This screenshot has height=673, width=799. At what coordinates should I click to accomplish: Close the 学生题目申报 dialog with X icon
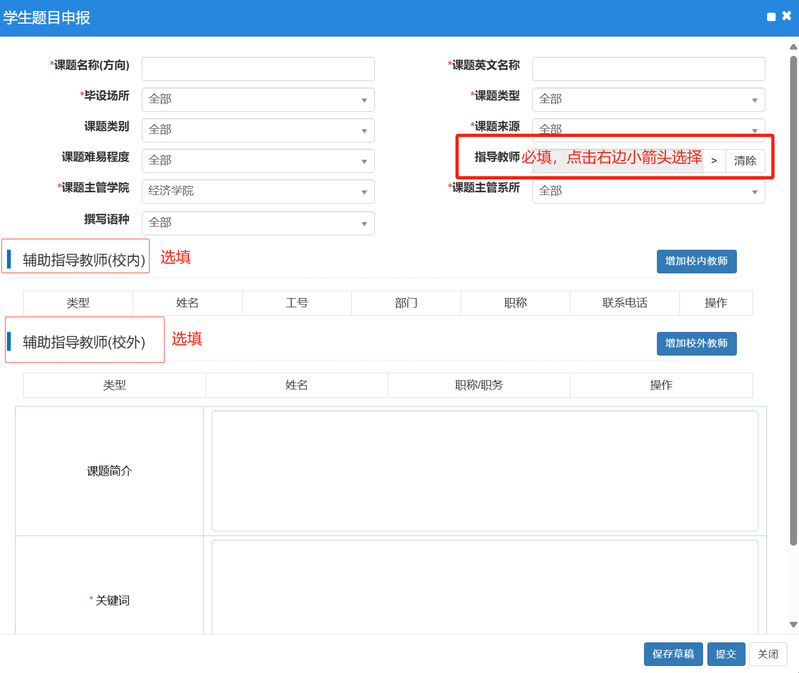click(x=786, y=17)
